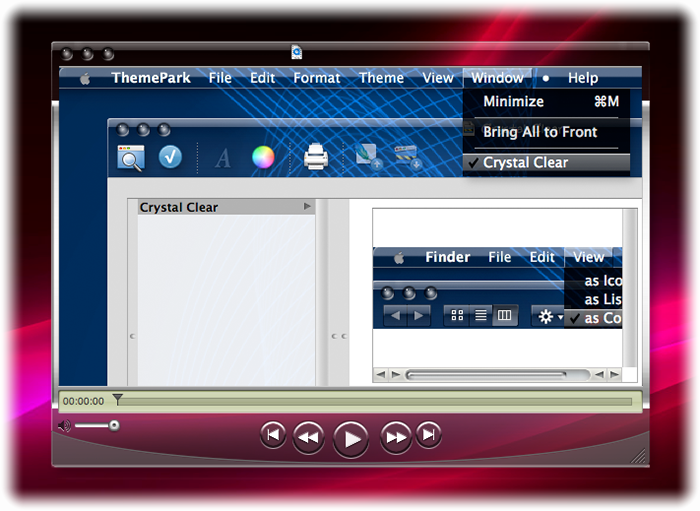The width and height of the screenshot is (700, 511).
Task: Open the top ThemePark View menu
Action: point(438,78)
